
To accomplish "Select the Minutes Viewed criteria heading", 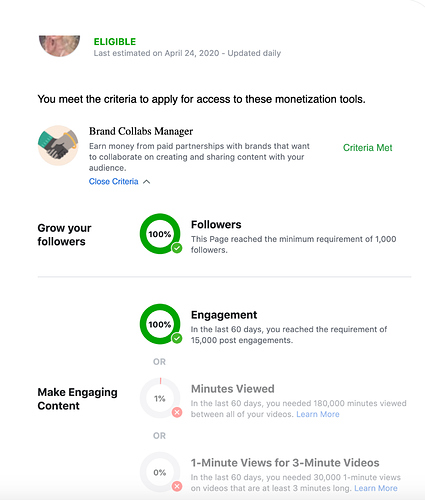I will (x=233, y=389).
